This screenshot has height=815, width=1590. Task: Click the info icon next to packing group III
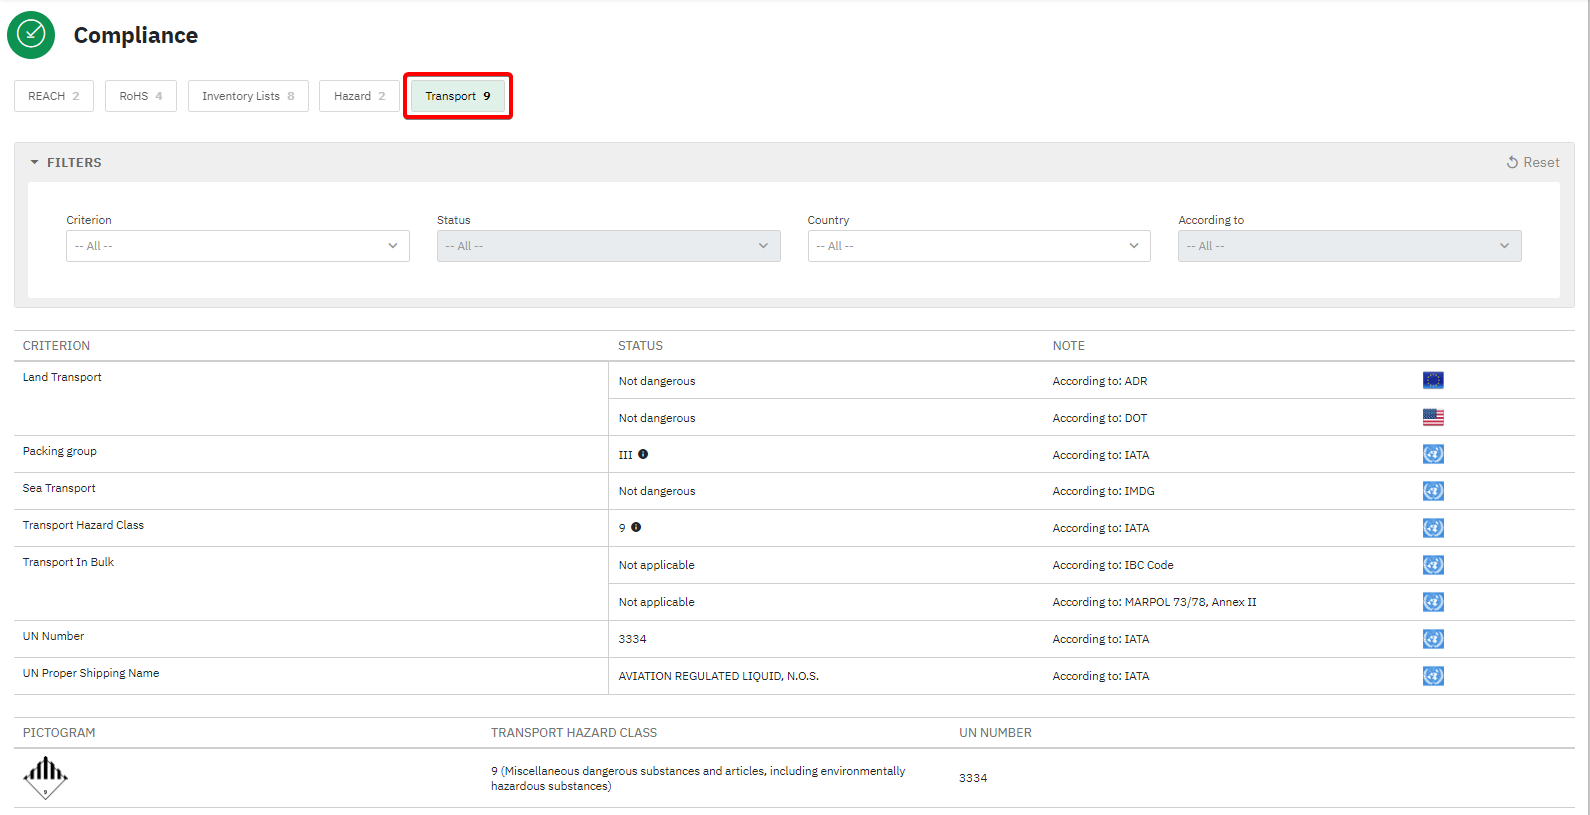click(643, 454)
